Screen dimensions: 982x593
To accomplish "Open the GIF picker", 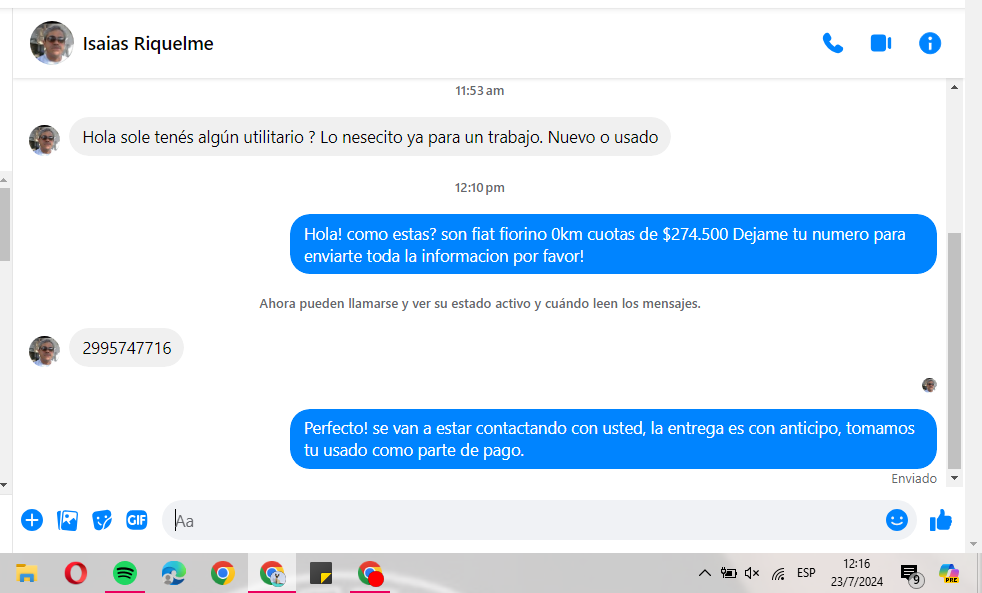I will click(x=137, y=520).
